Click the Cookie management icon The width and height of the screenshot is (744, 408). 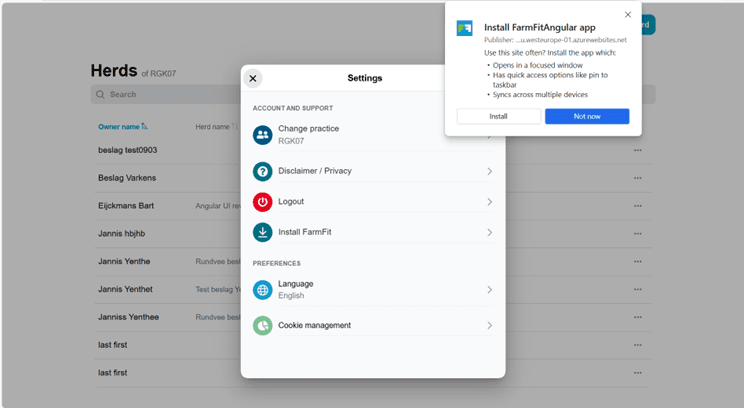click(x=262, y=325)
